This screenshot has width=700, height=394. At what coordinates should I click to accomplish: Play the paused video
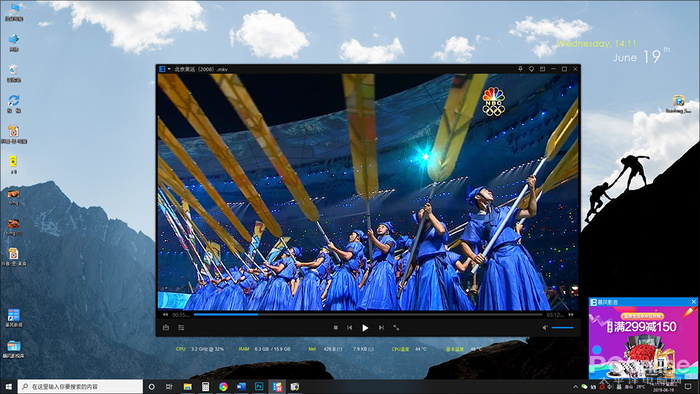(x=365, y=328)
